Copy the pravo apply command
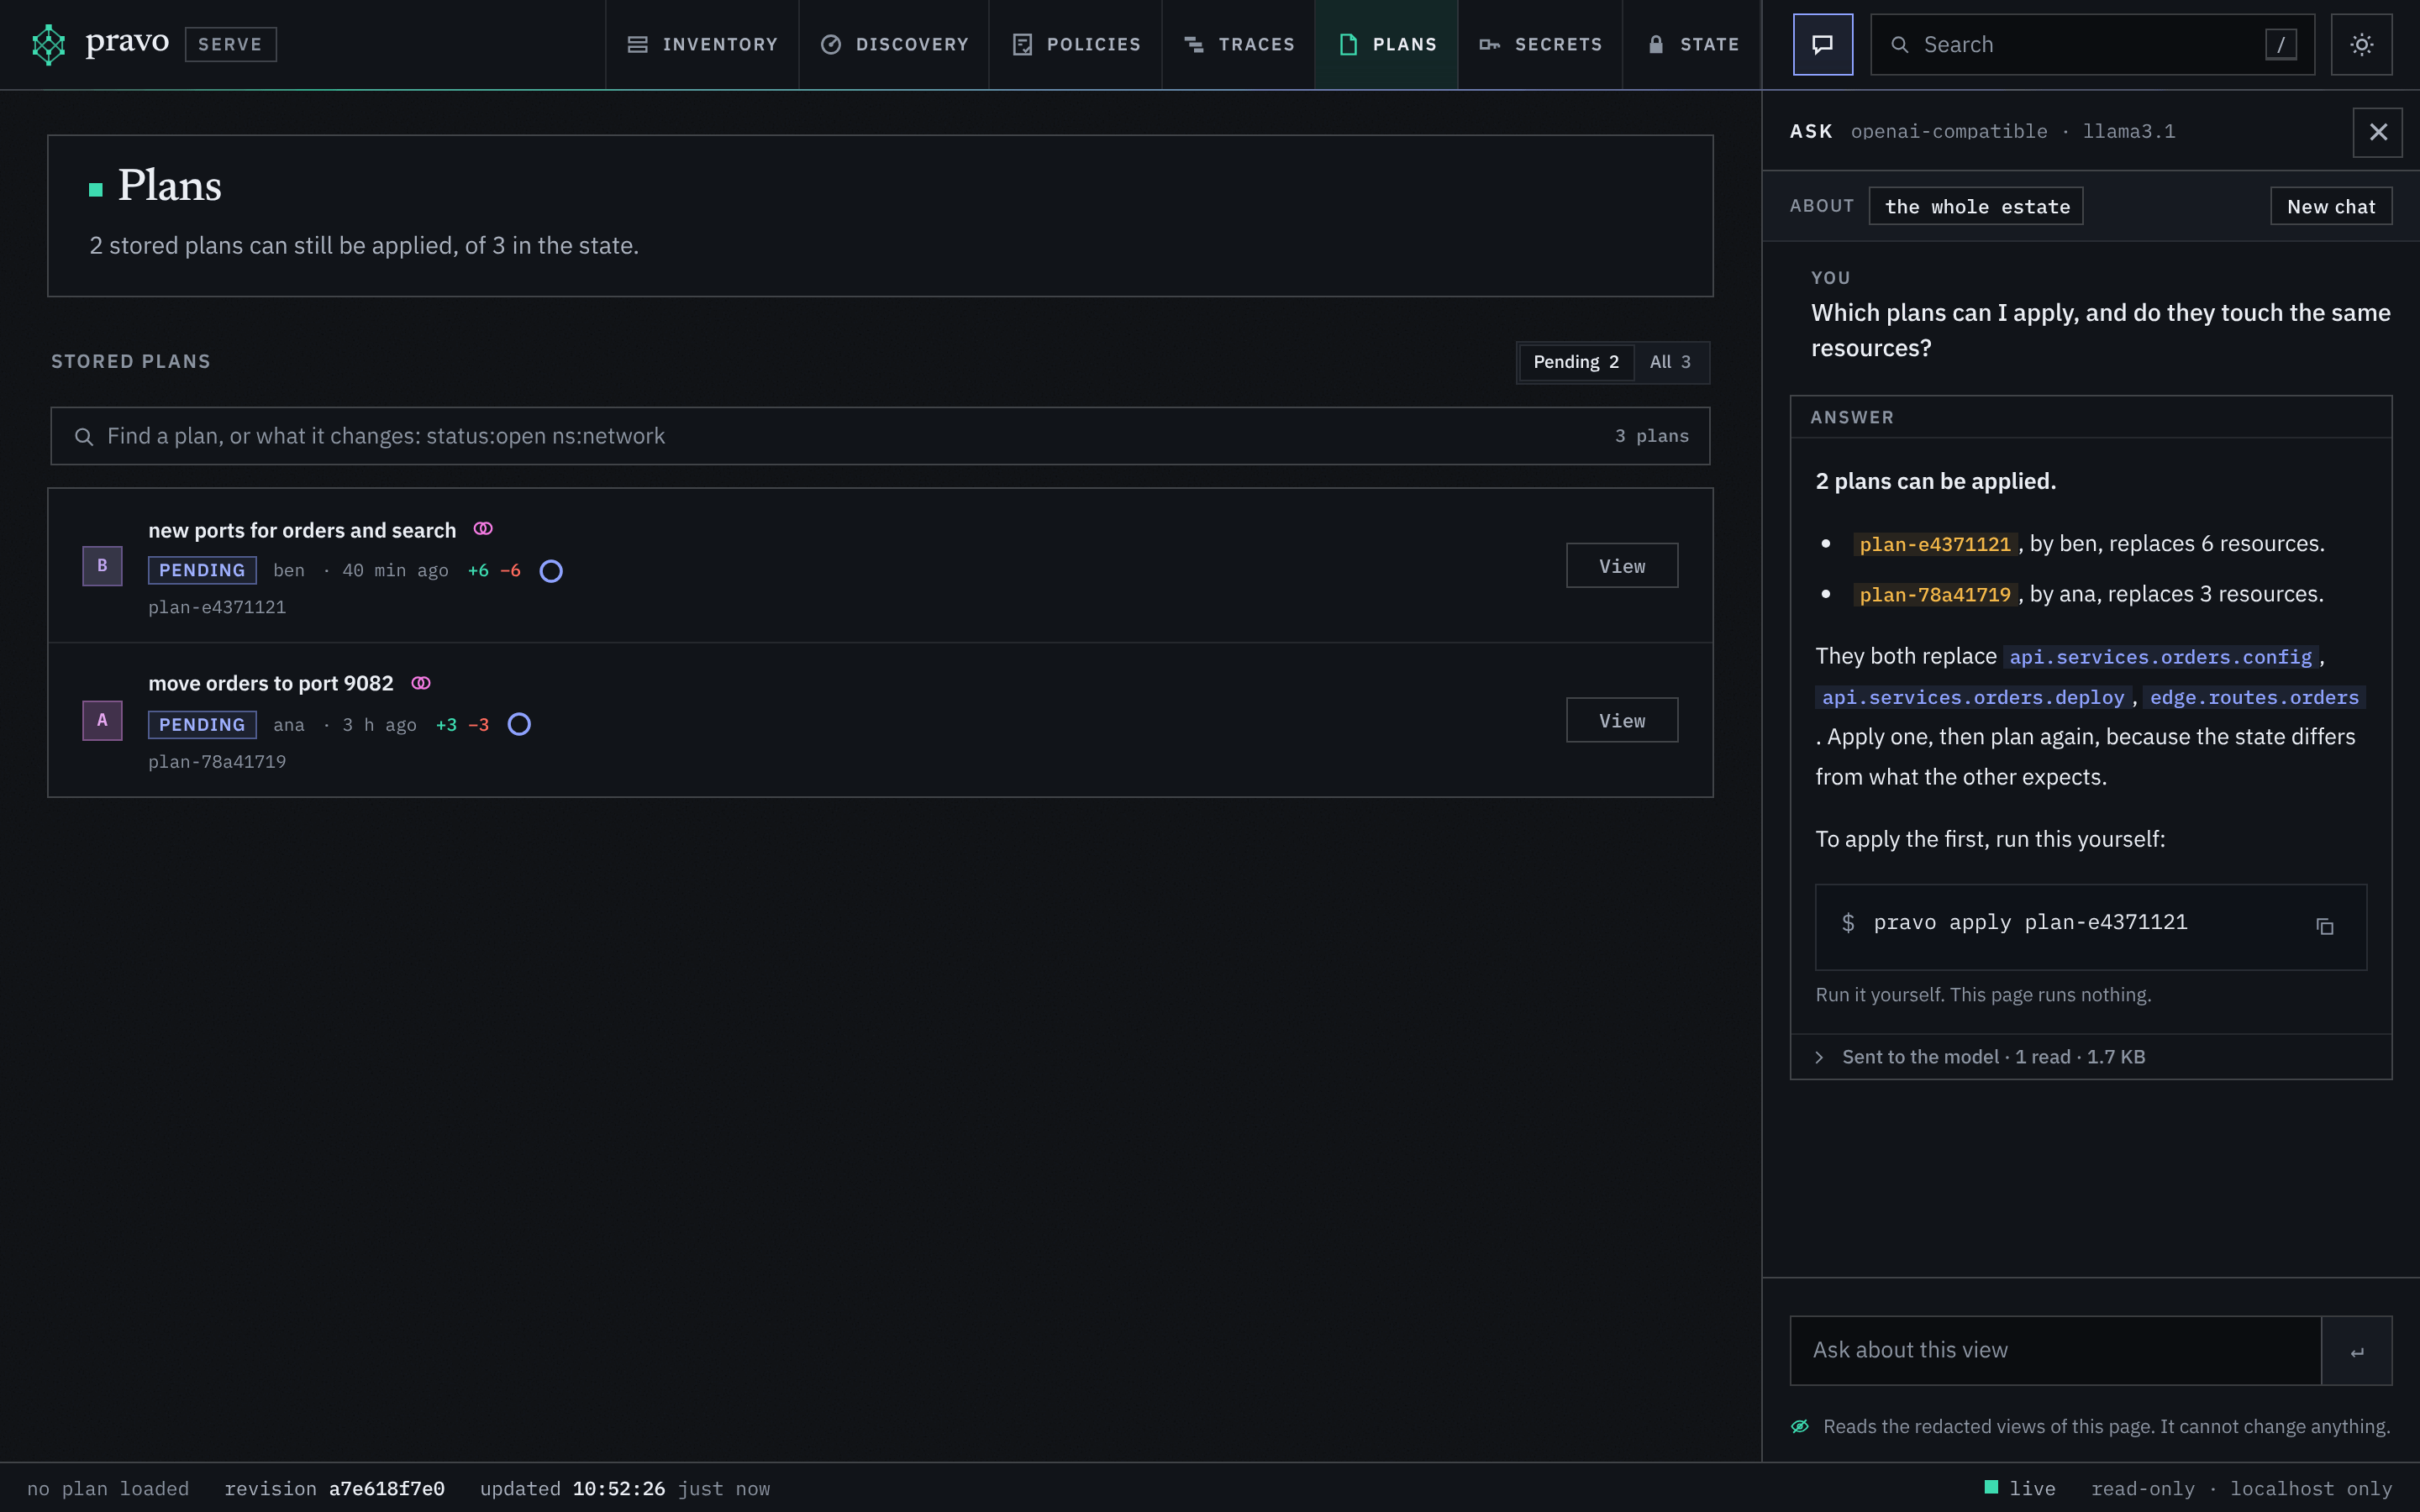 click(x=2324, y=926)
